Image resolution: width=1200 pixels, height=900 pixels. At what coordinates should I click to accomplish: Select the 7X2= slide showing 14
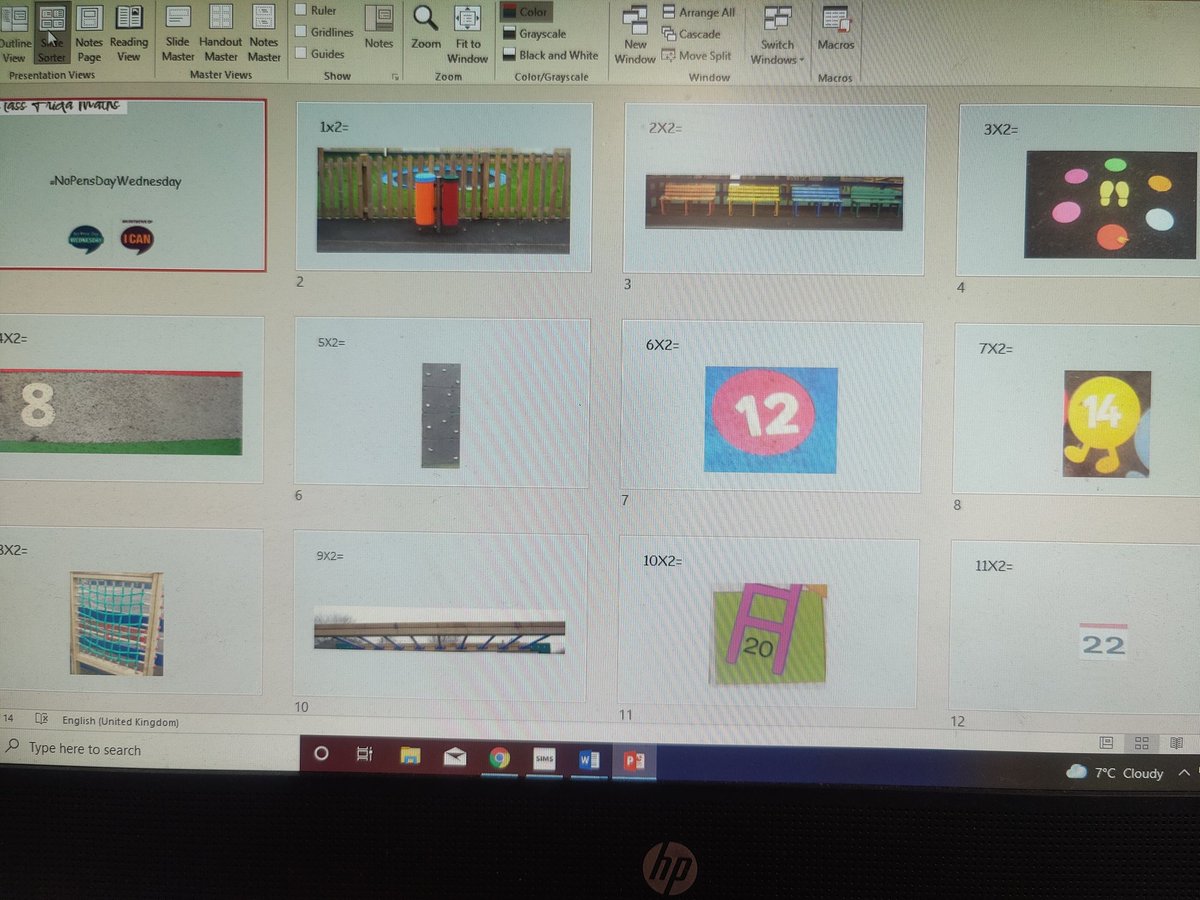click(1076, 410)
